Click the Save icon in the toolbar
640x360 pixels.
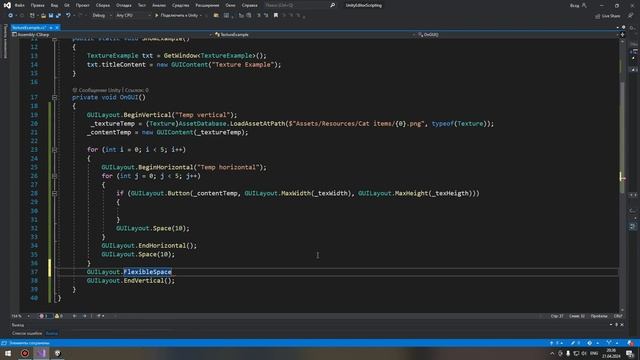click(51, 16)
